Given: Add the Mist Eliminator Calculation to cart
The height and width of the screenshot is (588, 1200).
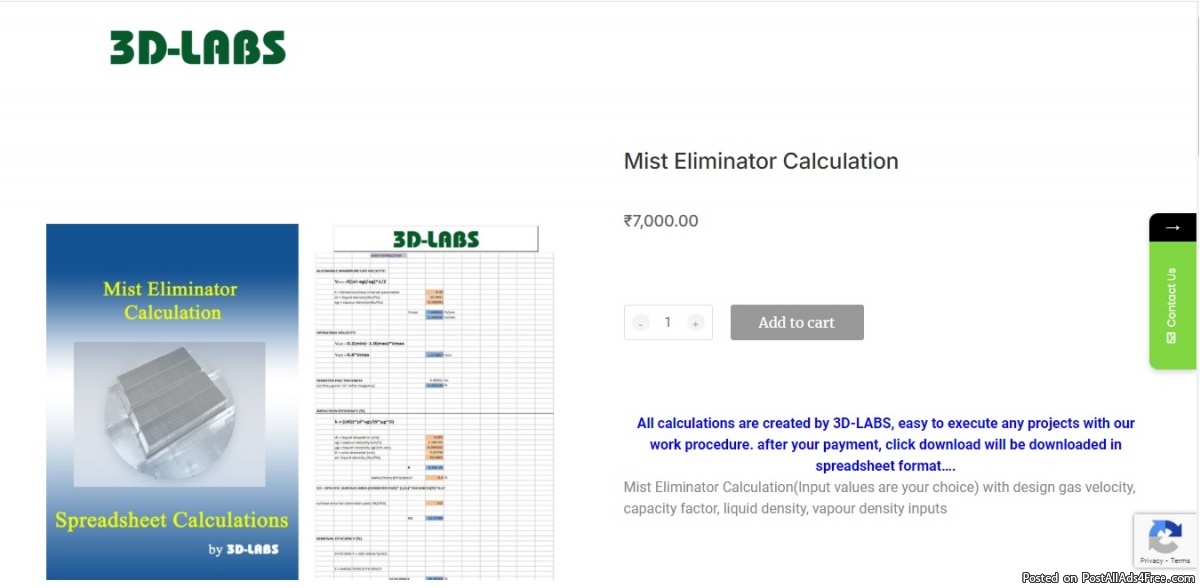Looking at the screenshot, I should [796, 323].
